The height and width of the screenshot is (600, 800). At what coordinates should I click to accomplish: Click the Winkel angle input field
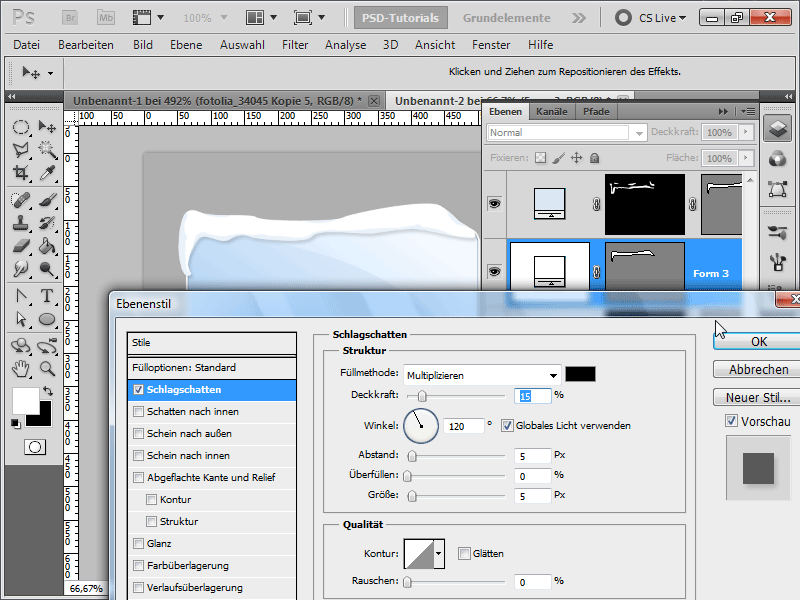pyautogui.click(x=463, y=426)
